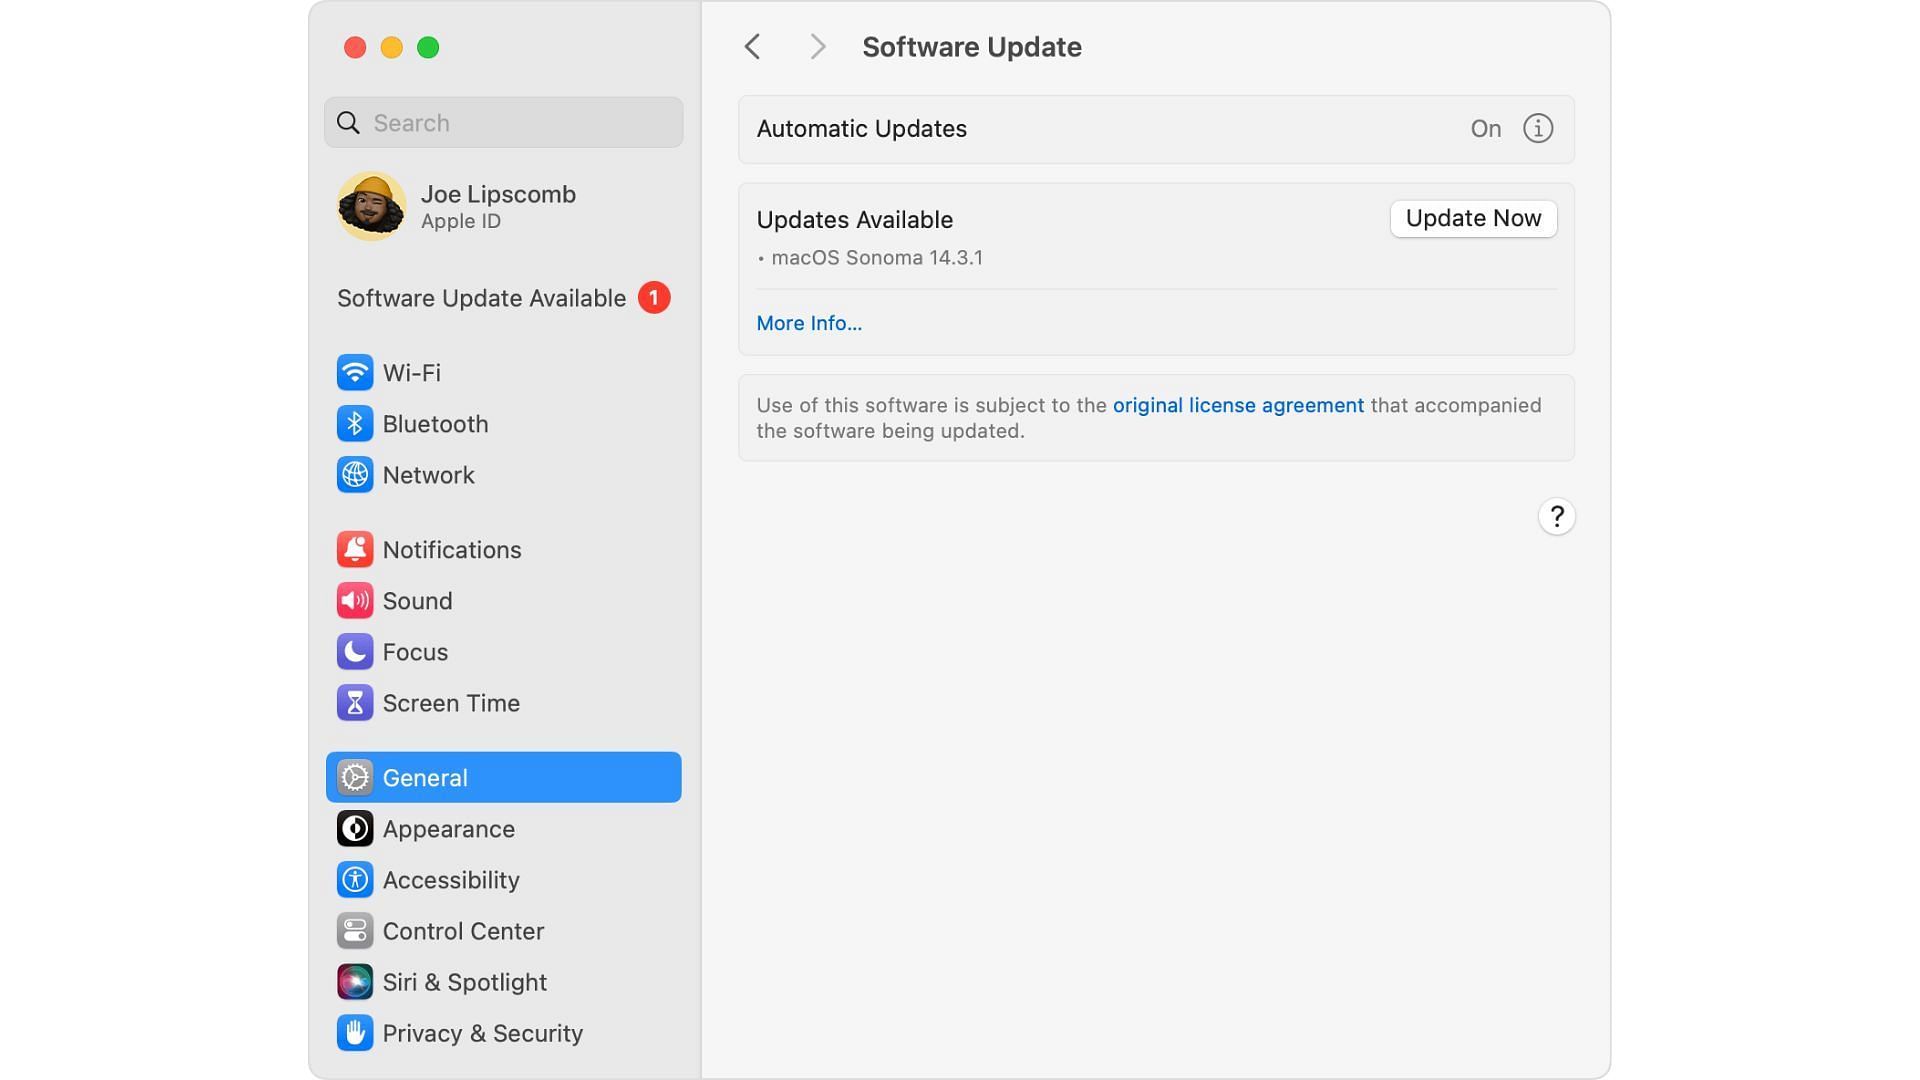The image size is (1920, 1080).
Task: Click the red update badge
Action: (x=654, y=298)
